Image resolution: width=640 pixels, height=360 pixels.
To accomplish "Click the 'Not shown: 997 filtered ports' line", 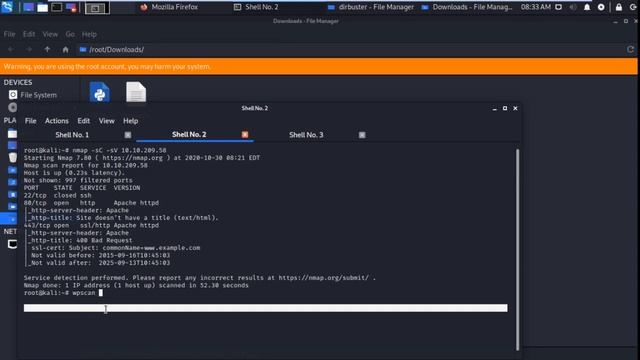I will (78, 180).
